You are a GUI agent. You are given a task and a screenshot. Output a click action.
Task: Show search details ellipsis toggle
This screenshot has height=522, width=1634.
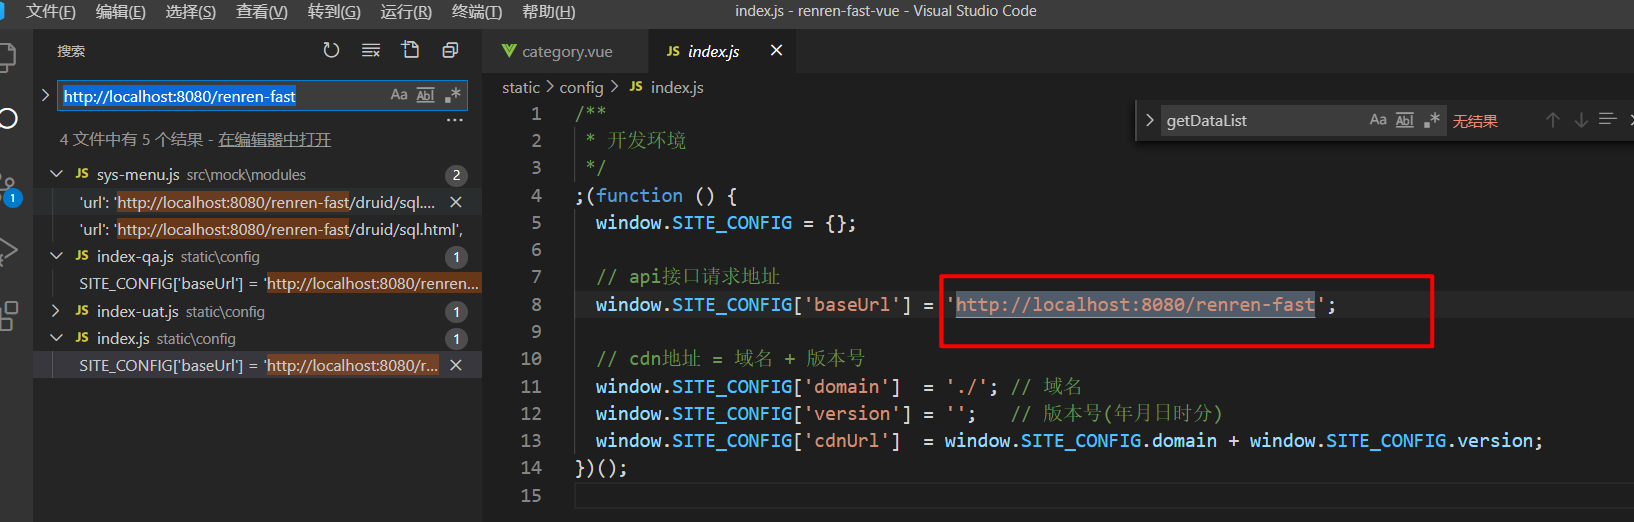tap(455, 120)
